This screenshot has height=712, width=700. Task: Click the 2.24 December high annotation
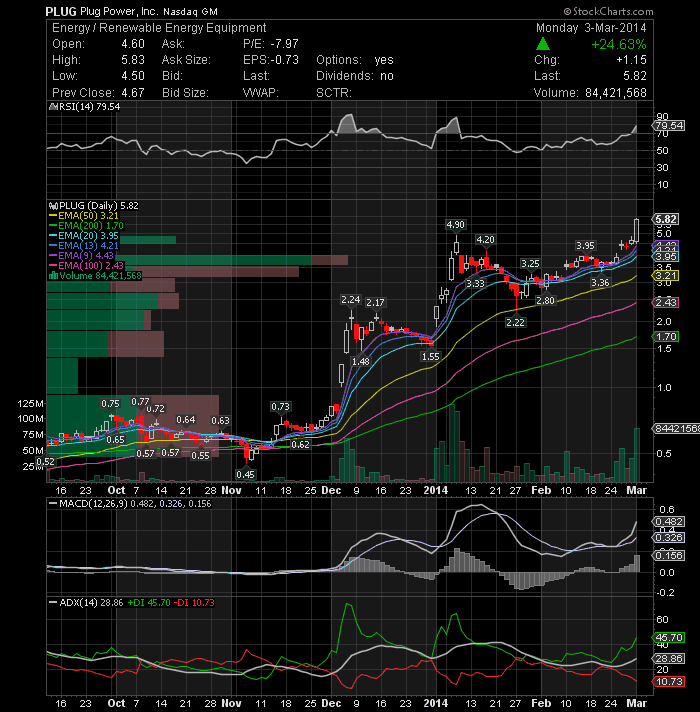(x=350, y=300)
